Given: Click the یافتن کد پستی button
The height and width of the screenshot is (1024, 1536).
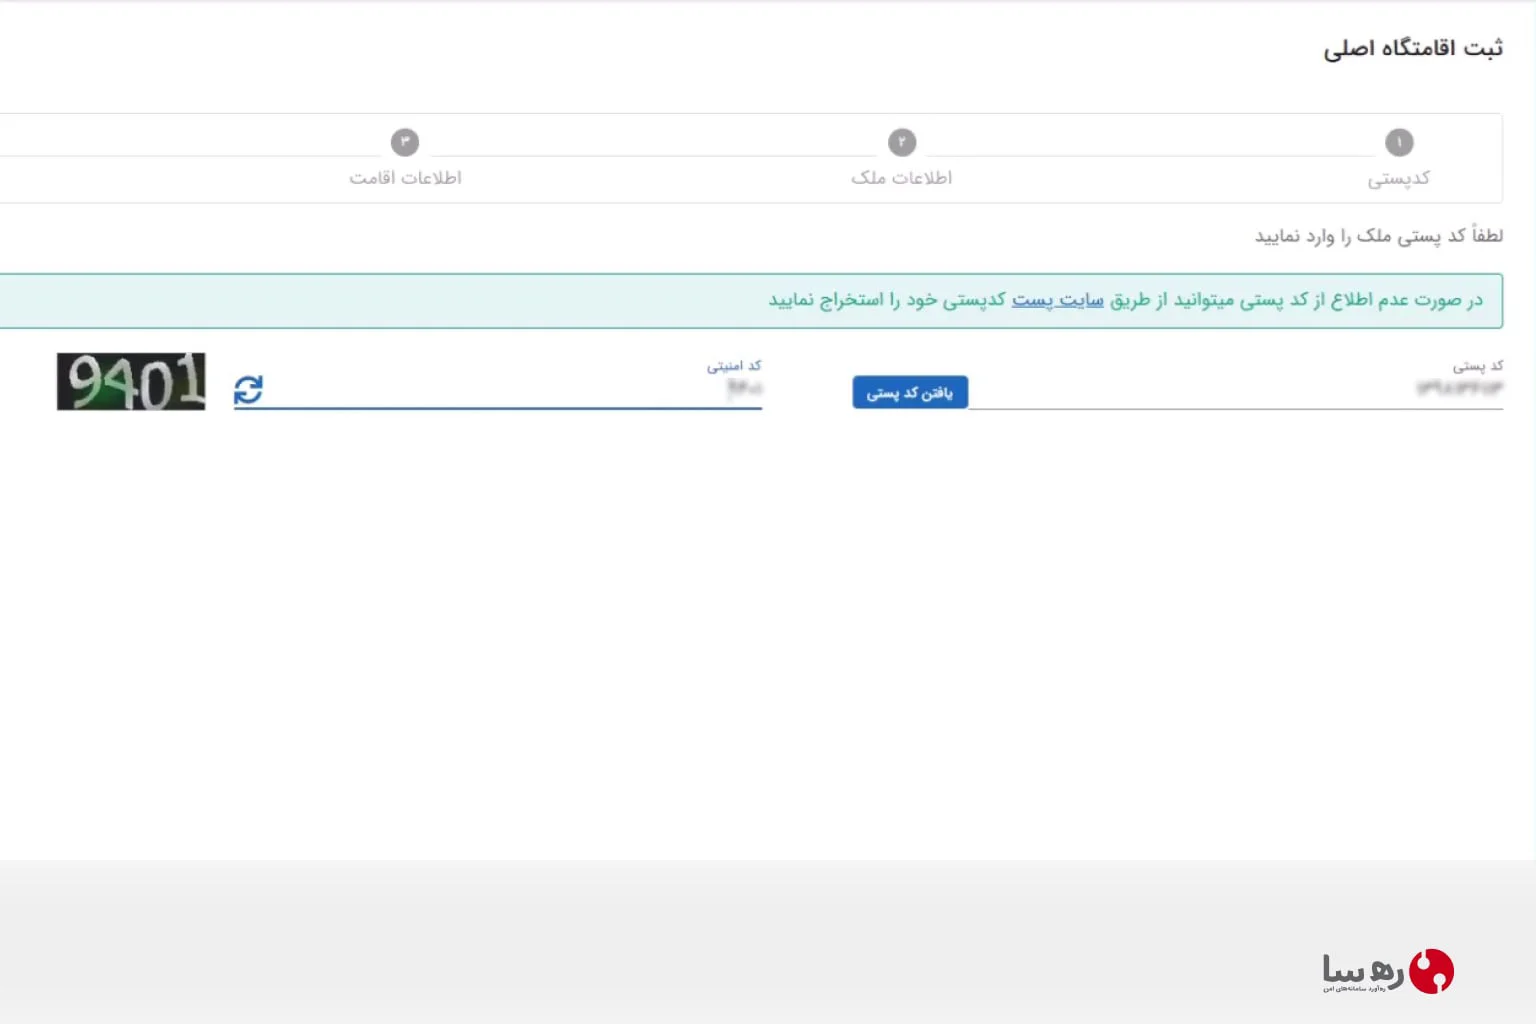Looking at the screenshot, I should click(x=910, y=392).
